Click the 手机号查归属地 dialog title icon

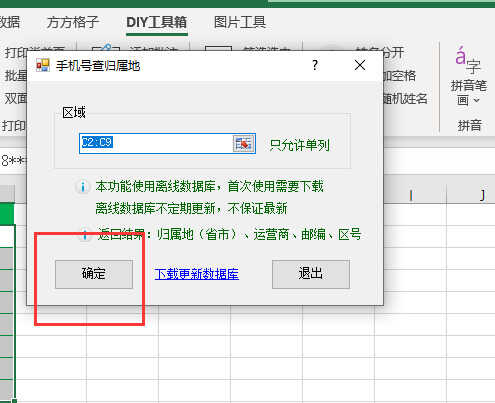[43, 65]
